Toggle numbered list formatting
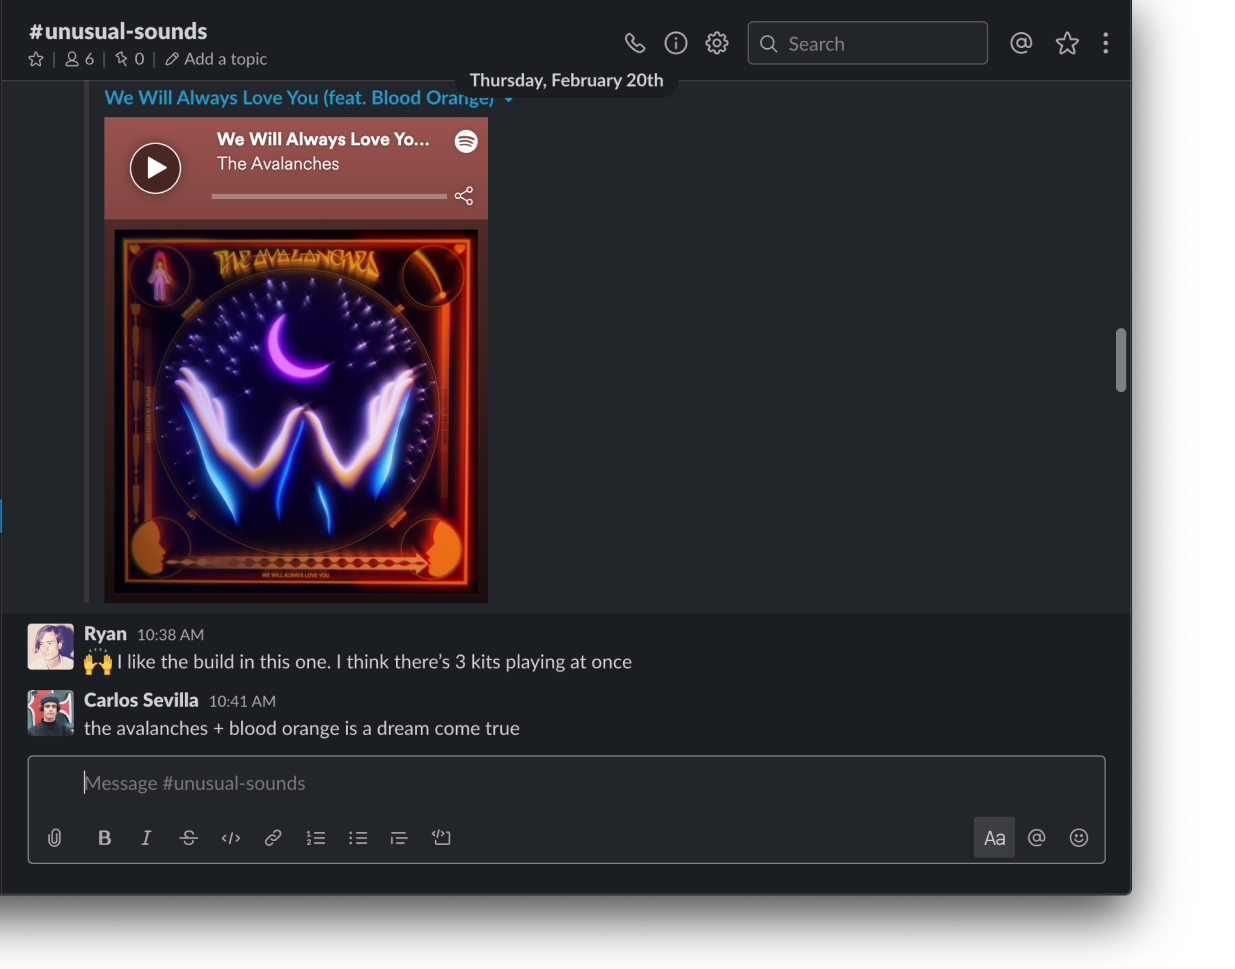1235x969 pixels. click(316, 838)
